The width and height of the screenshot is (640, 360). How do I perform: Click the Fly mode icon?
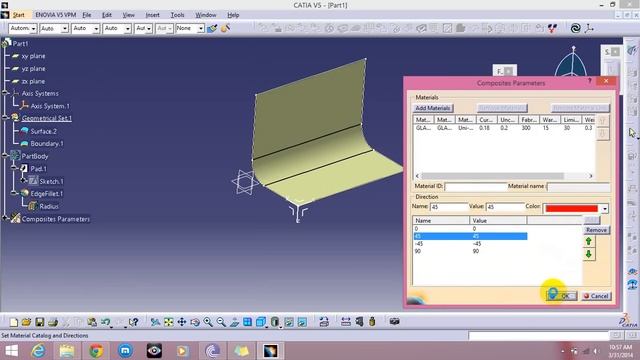(155, 322)
